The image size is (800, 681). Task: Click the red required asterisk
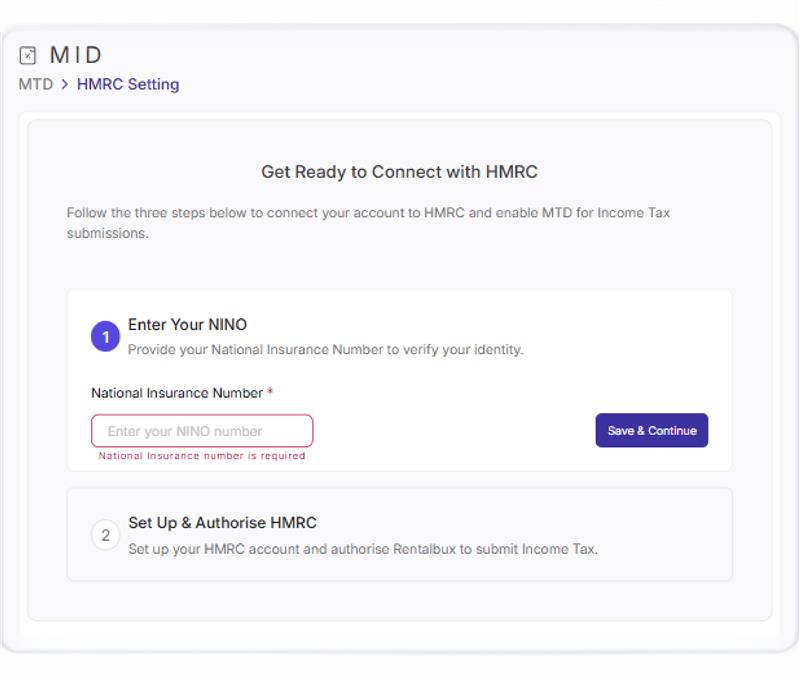tap(270, 393)
